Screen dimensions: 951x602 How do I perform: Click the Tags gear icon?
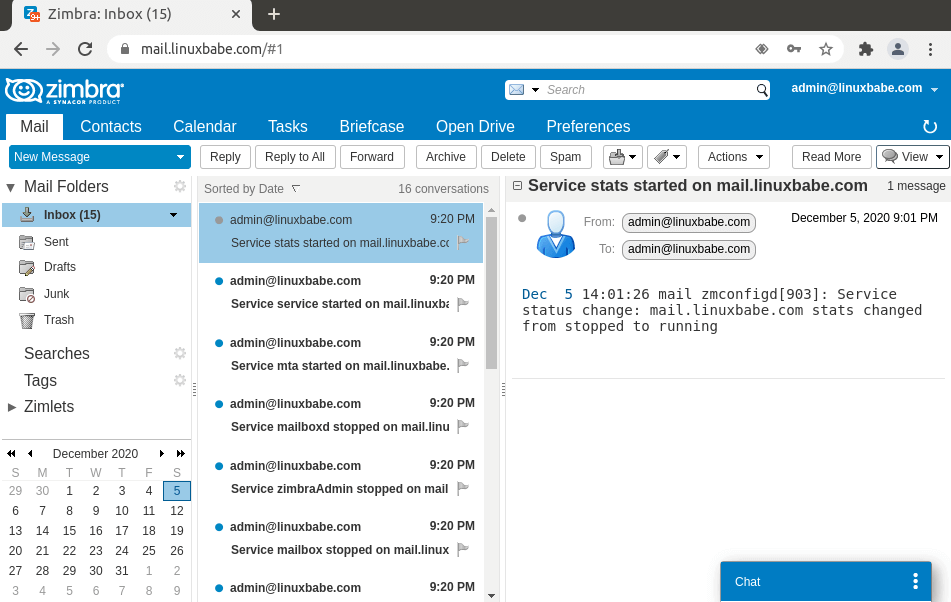point(180,380)
